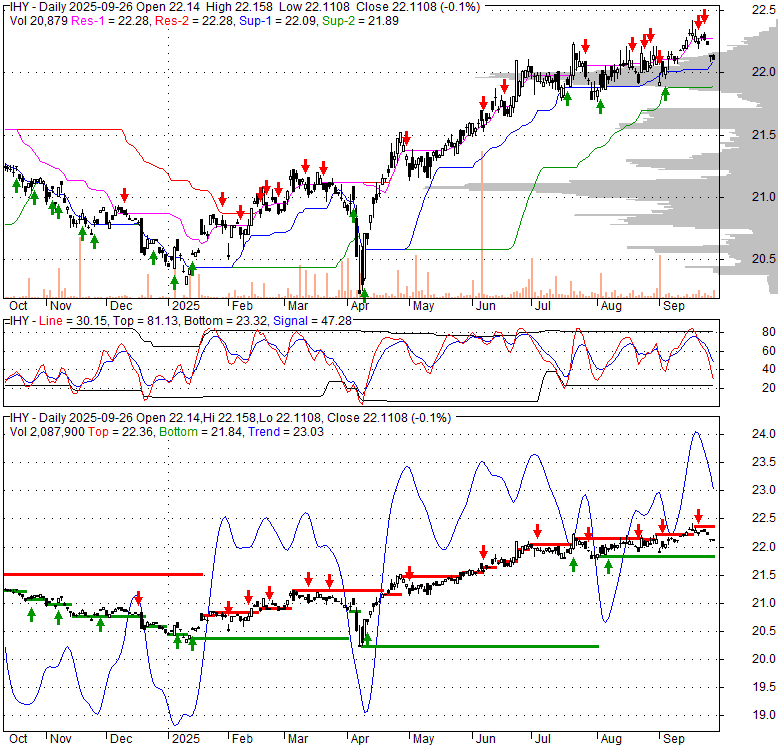Image resolution: width=780 pixels, height=745 pixels.
Task: Click the Jun label on top chart axis
Action: pos(486,306)
